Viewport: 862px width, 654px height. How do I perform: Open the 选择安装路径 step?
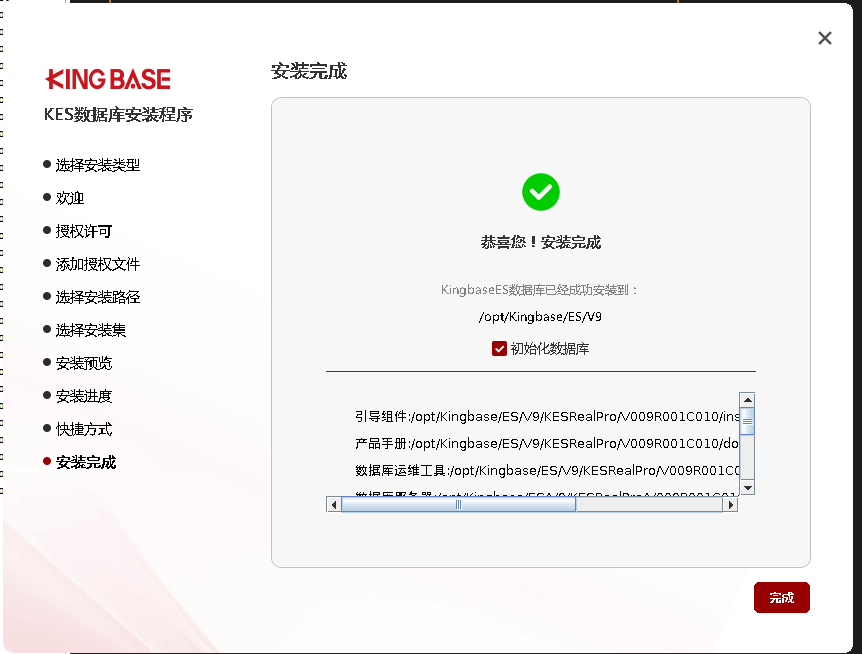[x=98, y=297]
